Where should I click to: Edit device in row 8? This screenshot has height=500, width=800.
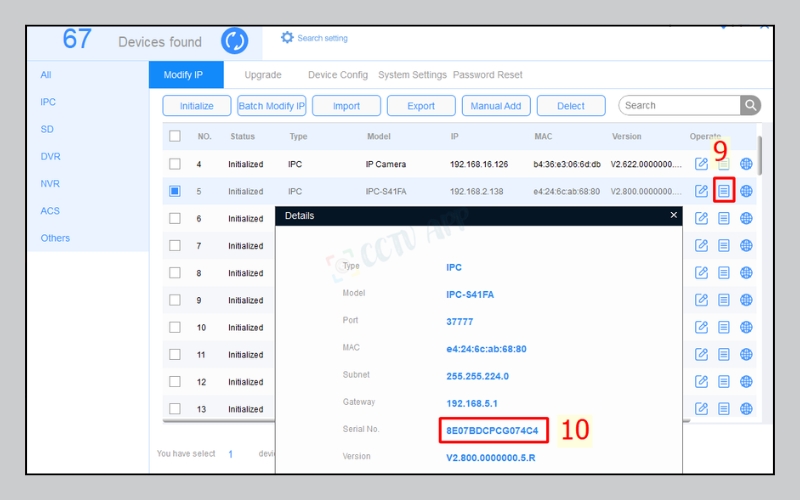pos(701,272)
